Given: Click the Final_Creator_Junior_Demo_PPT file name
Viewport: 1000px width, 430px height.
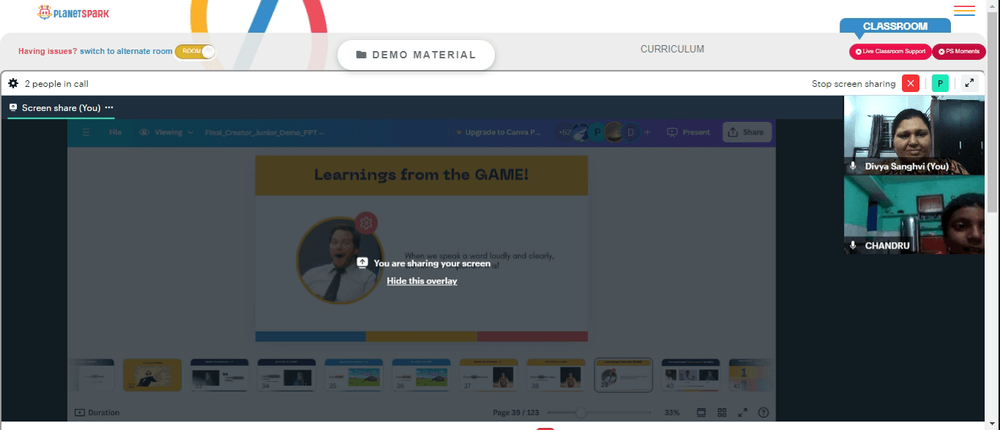Looking at the screenshot, I should pyautogui.click(x=265, y=133).
